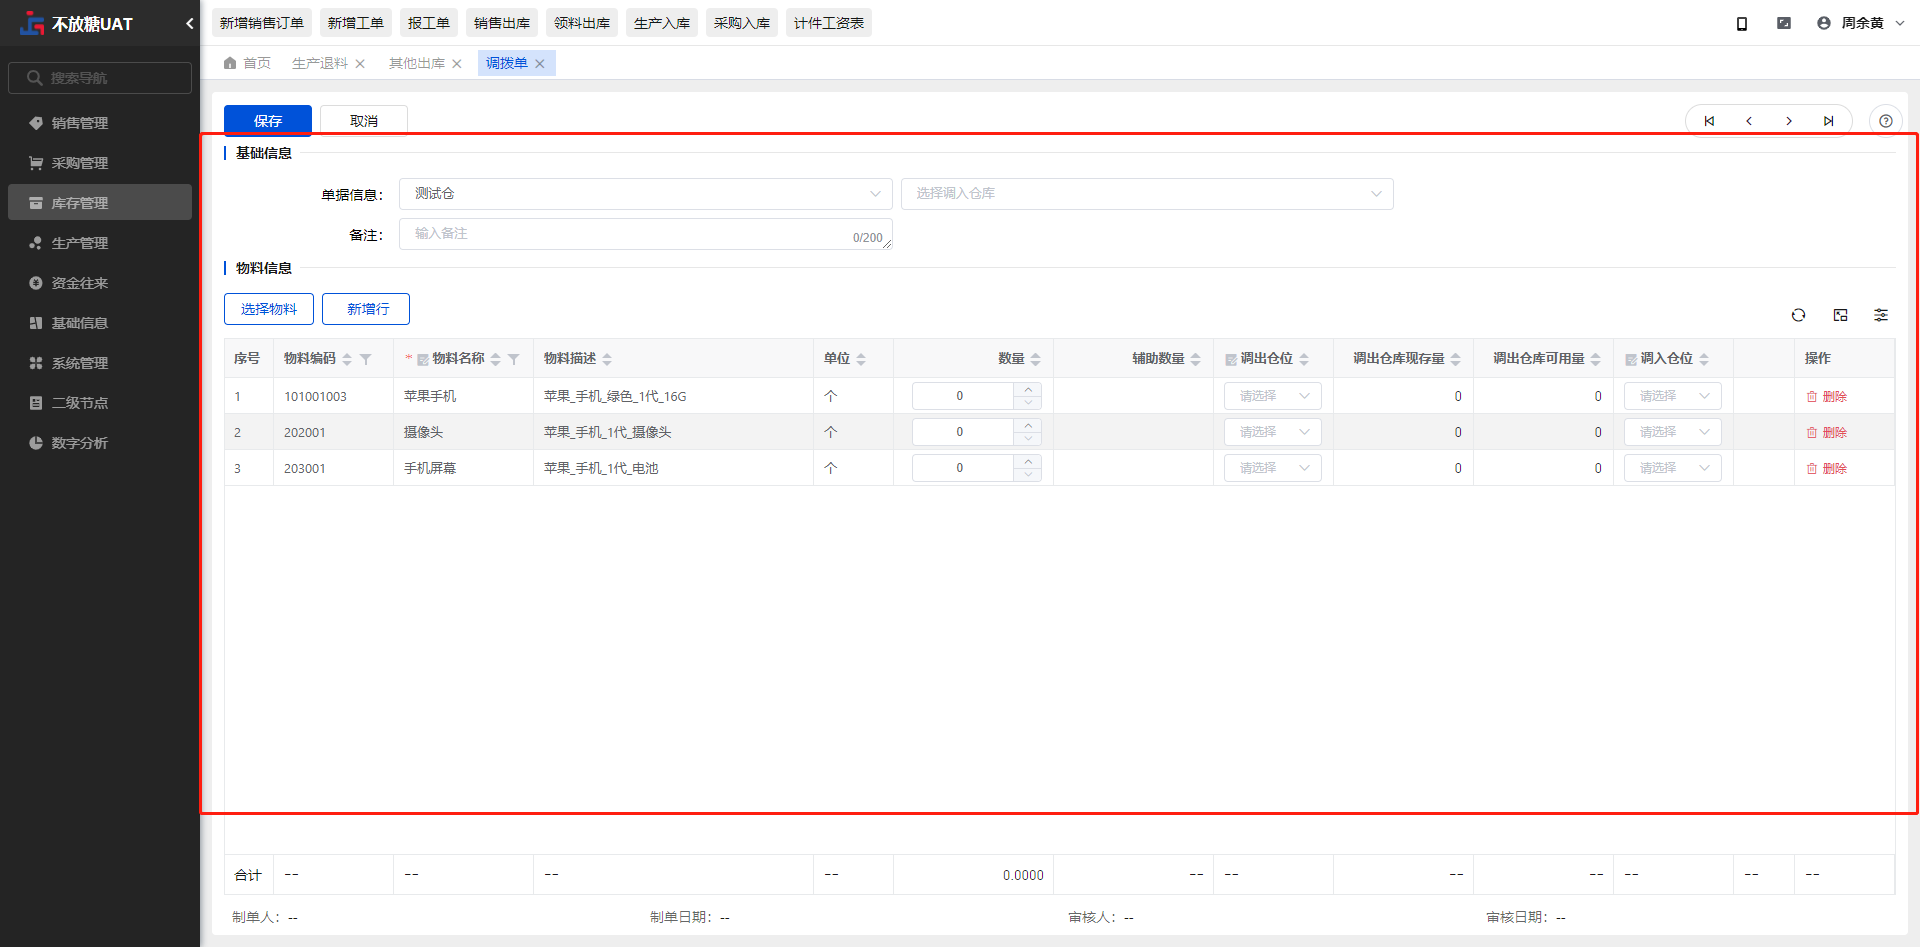Sort by 单位 column
Screen dimensions: 1920x947
(x=861, y=359)
